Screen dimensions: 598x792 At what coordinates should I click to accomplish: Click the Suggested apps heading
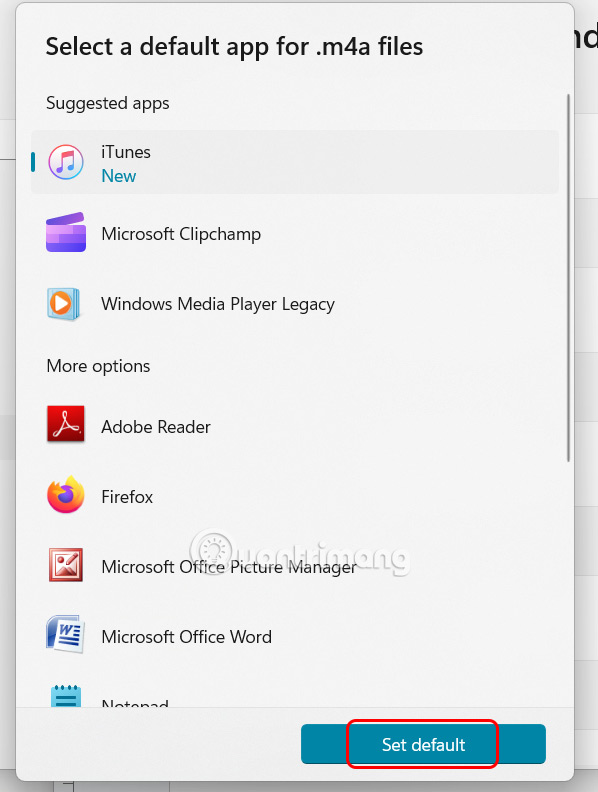coord(108,103)
